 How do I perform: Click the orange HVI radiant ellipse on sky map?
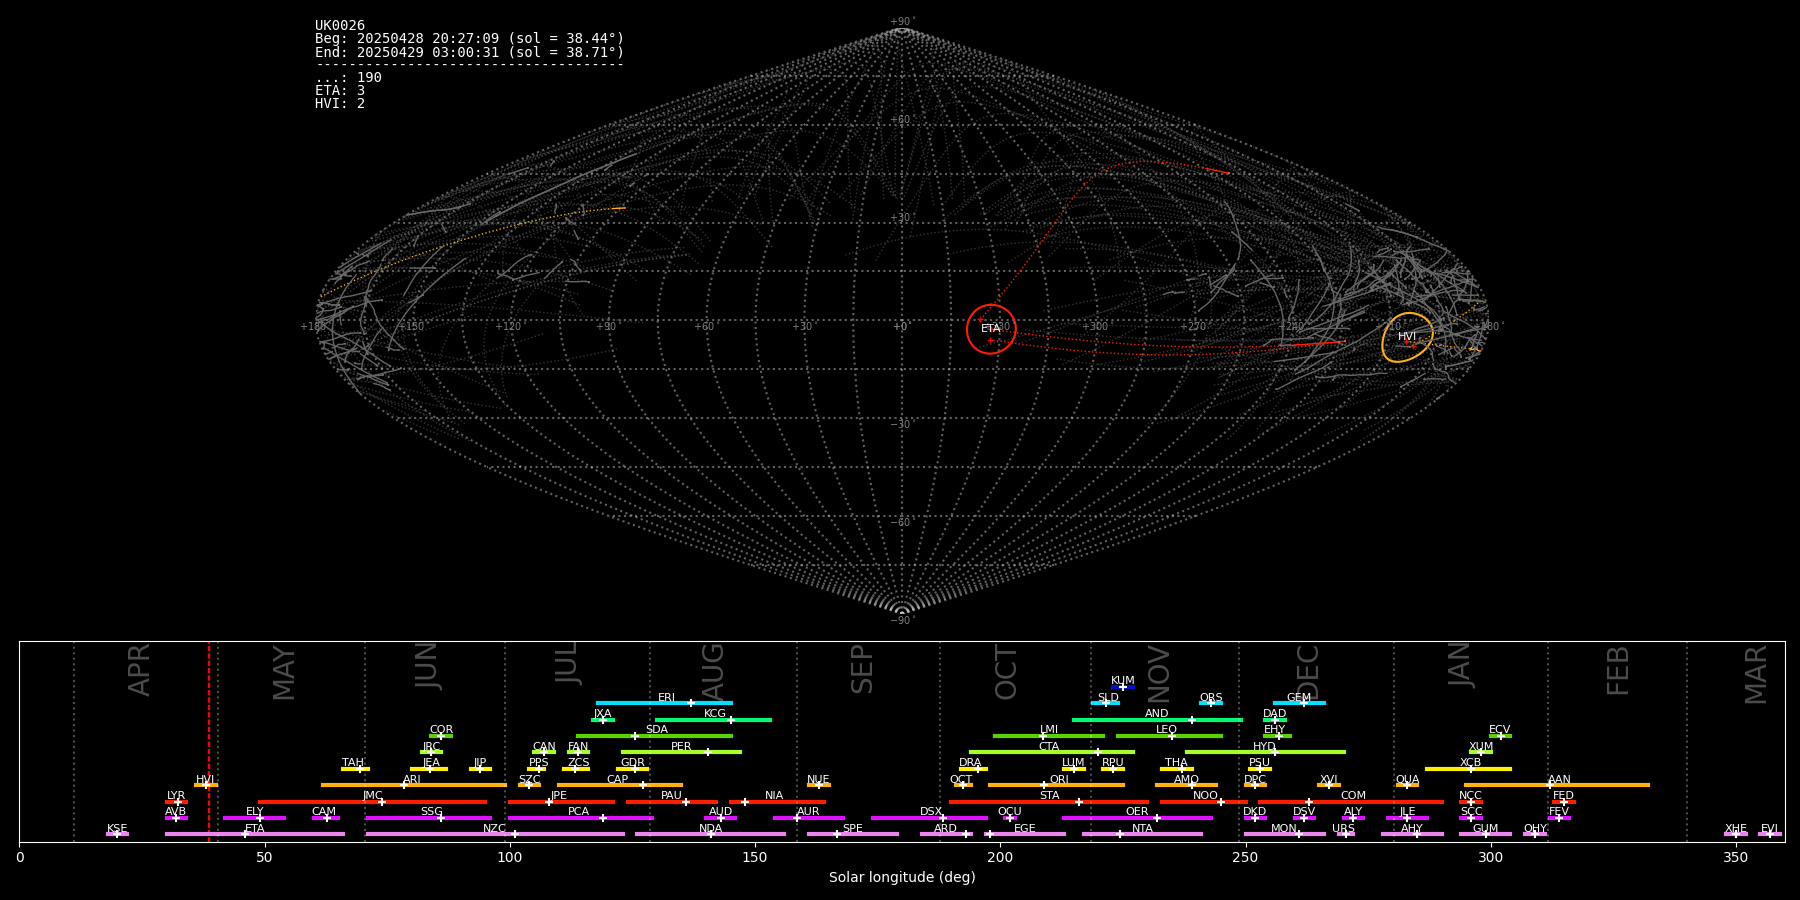(1407, 337)
